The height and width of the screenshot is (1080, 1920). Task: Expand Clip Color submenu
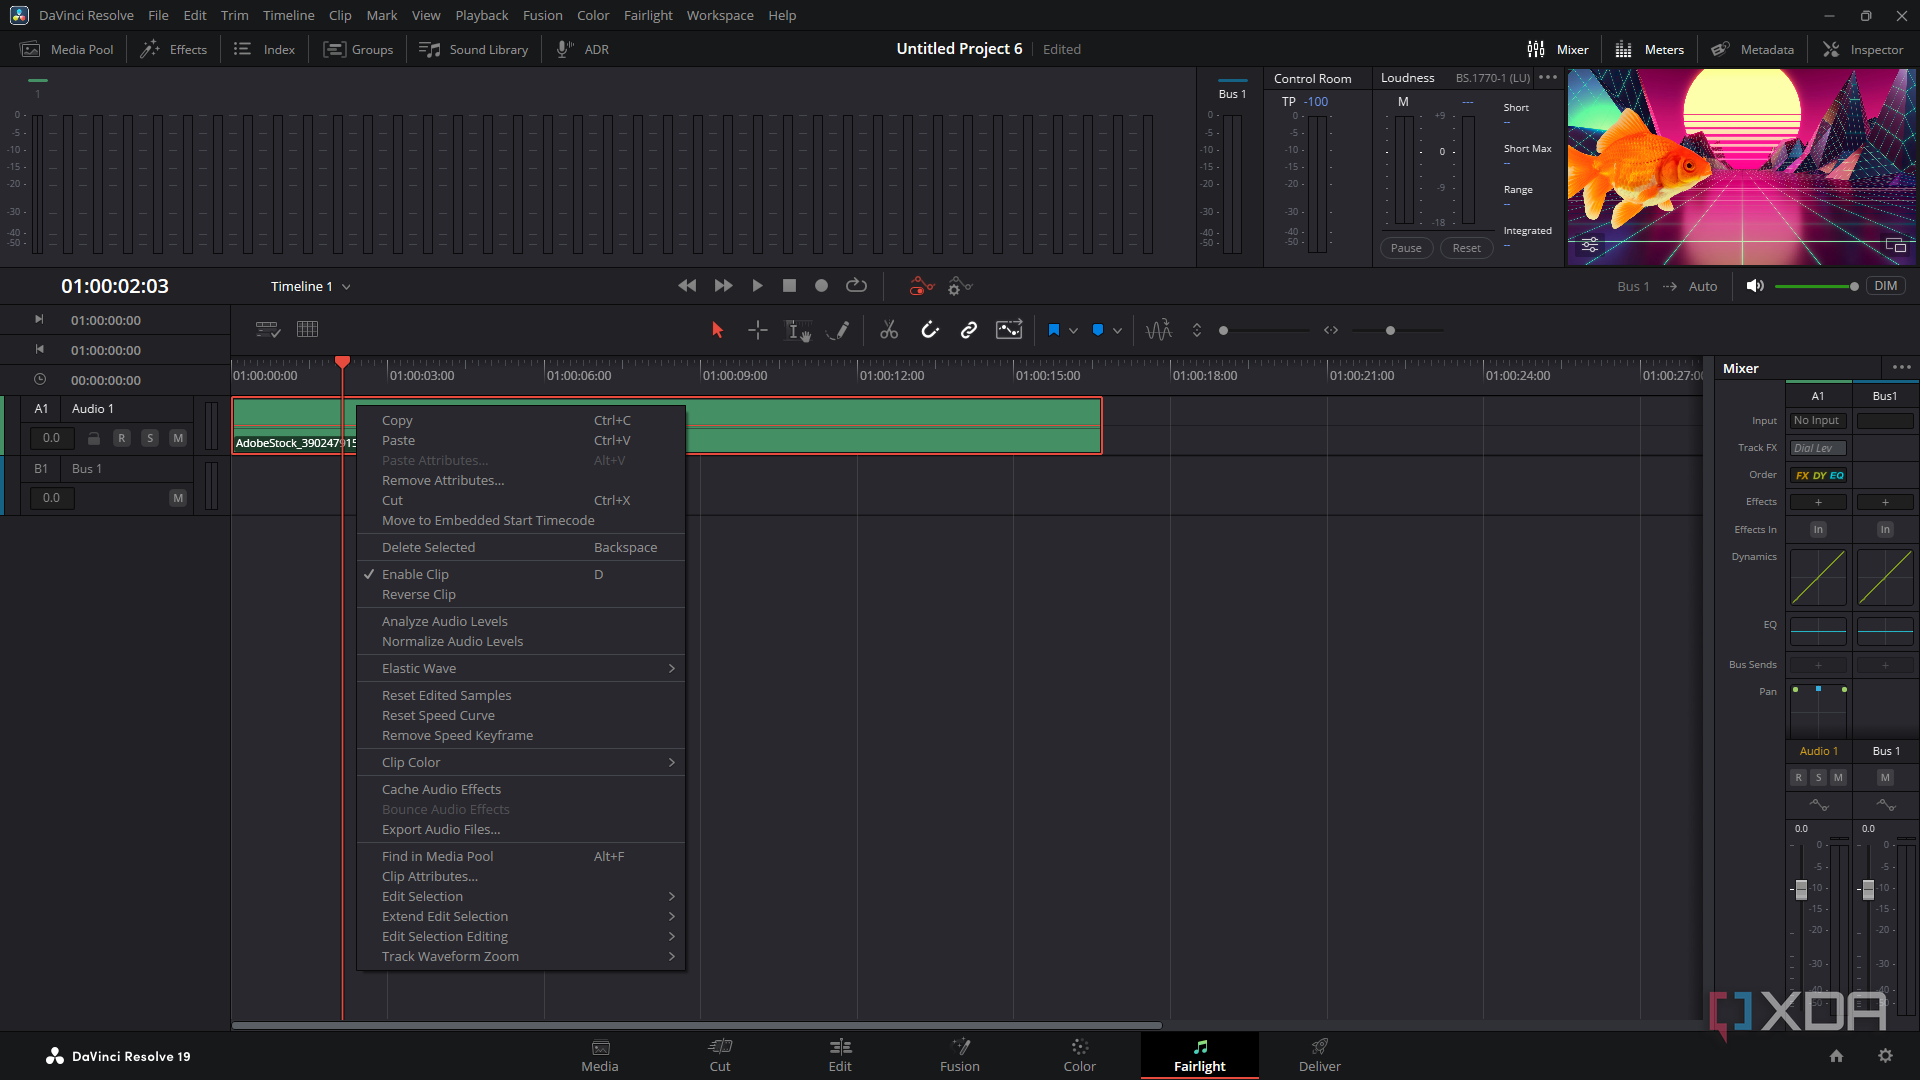[x=521, y=762]
